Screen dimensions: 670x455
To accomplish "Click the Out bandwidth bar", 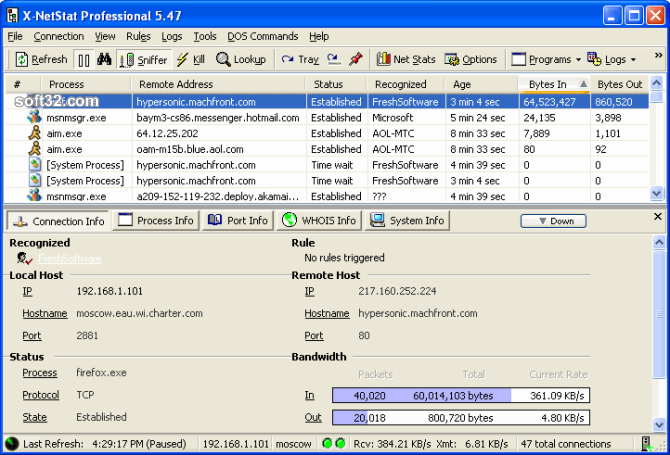I will click(461, 417).
